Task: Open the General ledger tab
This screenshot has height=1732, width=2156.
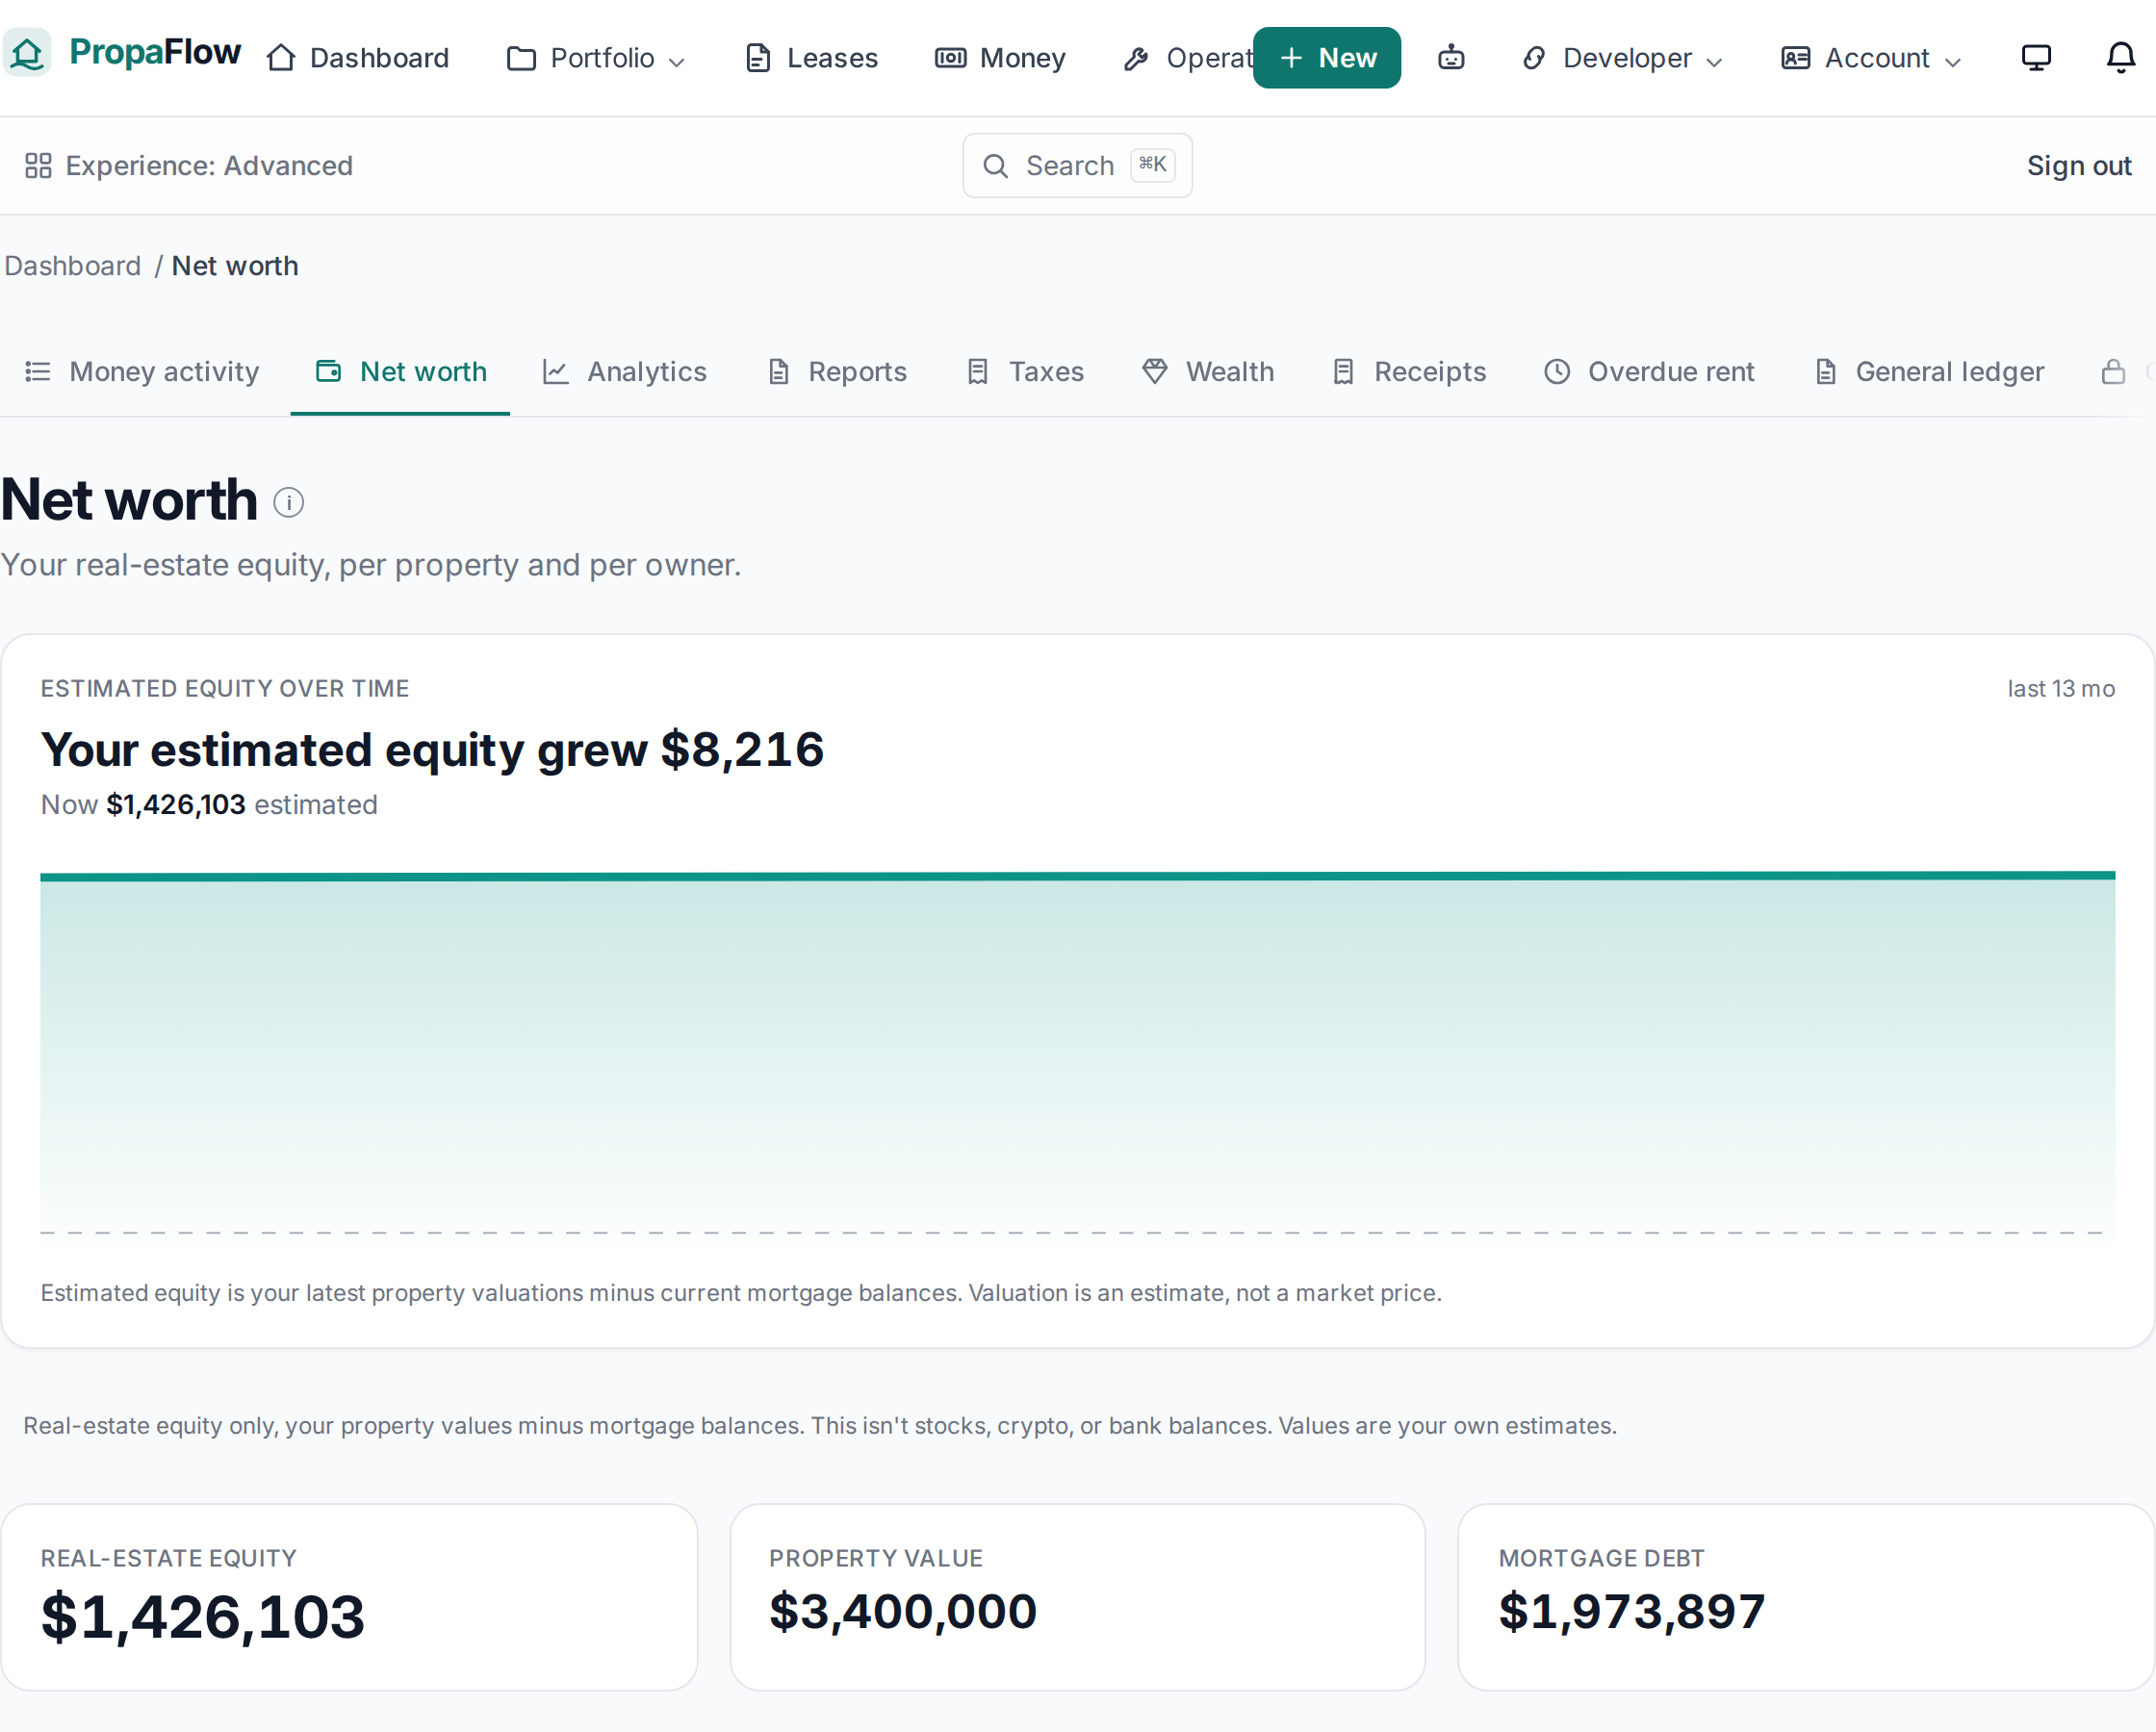Action: tap(1928, 371)
